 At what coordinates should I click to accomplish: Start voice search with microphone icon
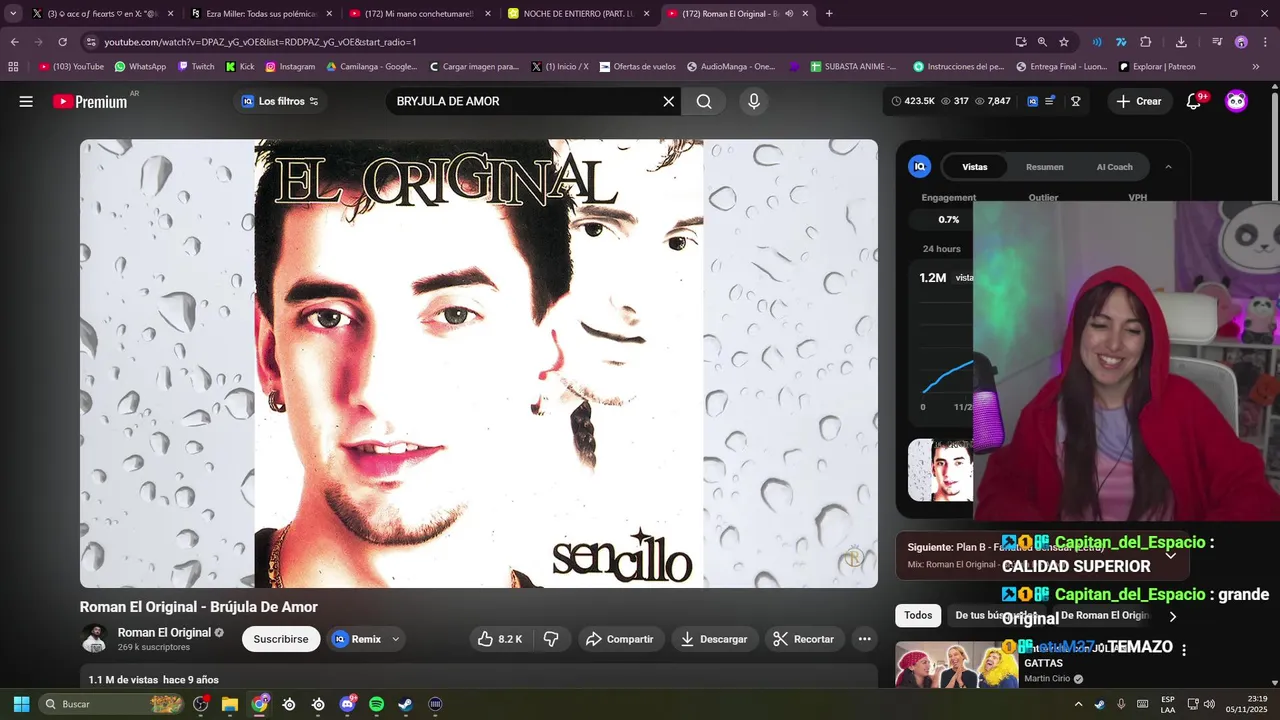click(754, 101)
